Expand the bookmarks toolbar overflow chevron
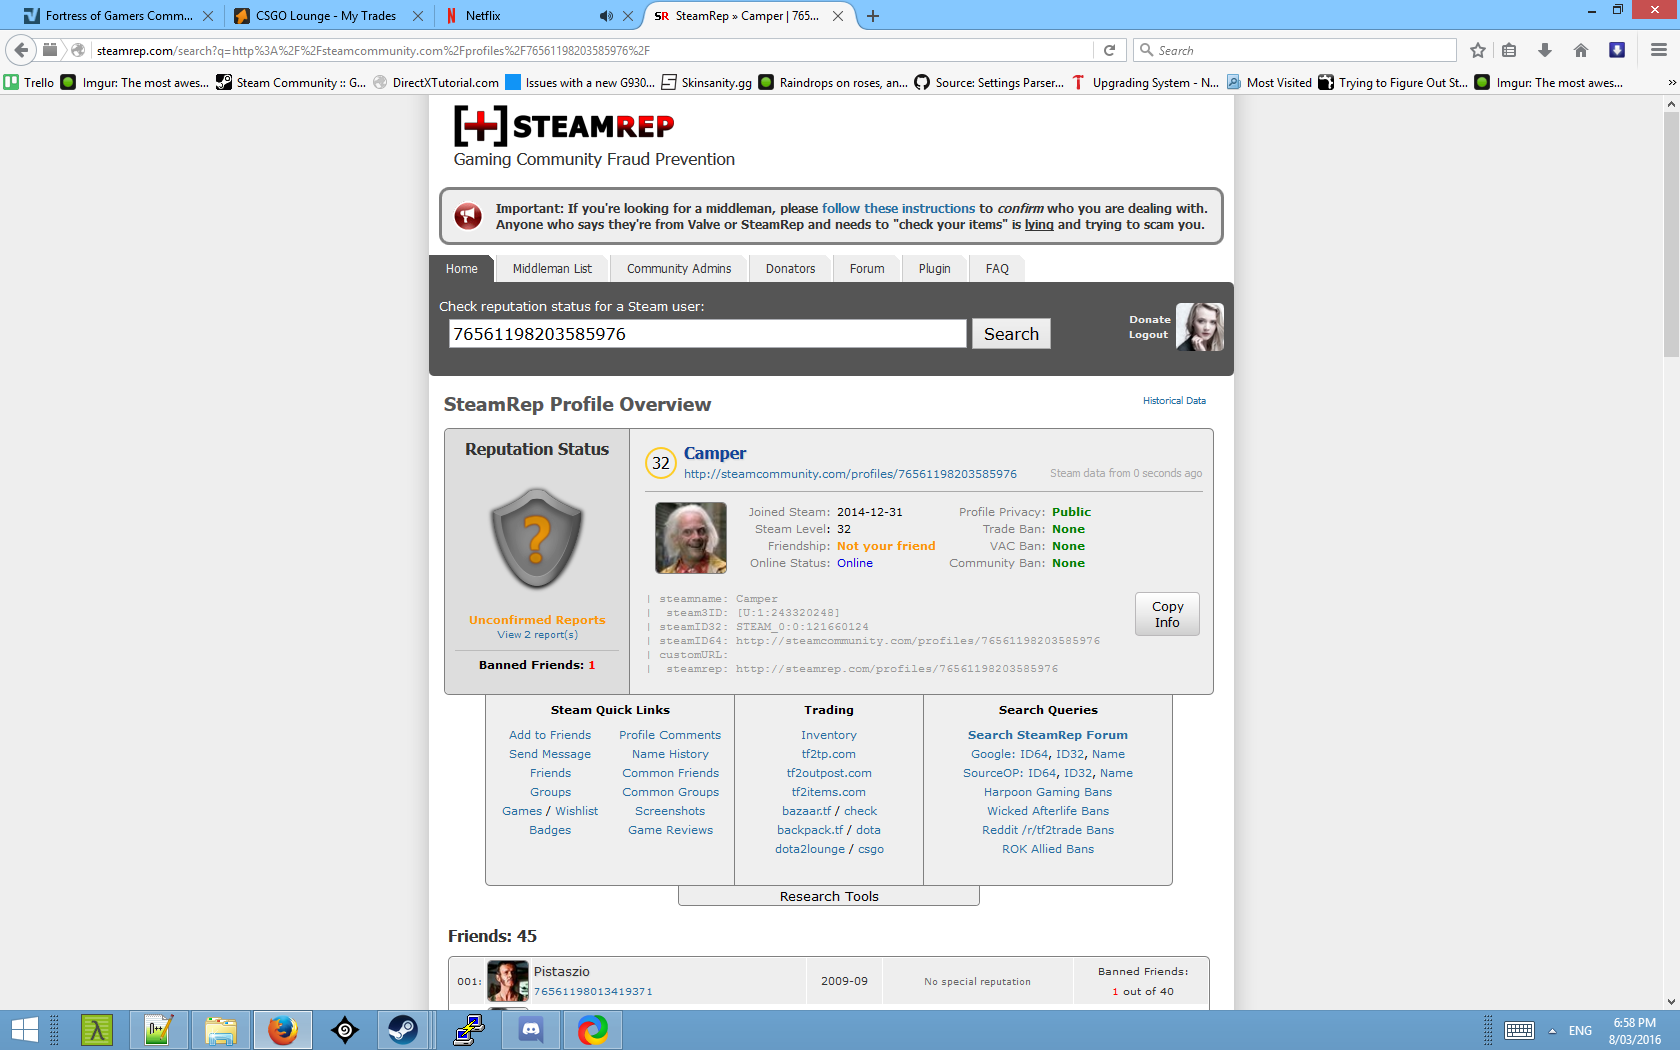The image size is (1680, 1050). tap(1671, 83)
